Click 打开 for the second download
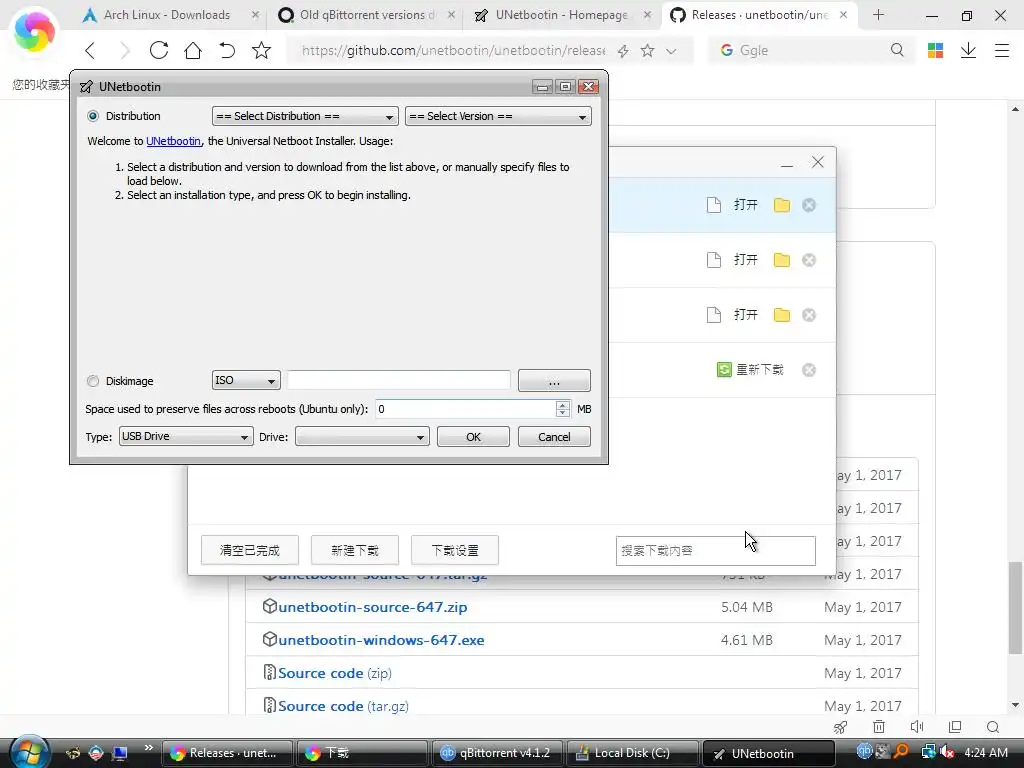The image size is (1024, 768). pyautogui.click(x=745, y=260)
